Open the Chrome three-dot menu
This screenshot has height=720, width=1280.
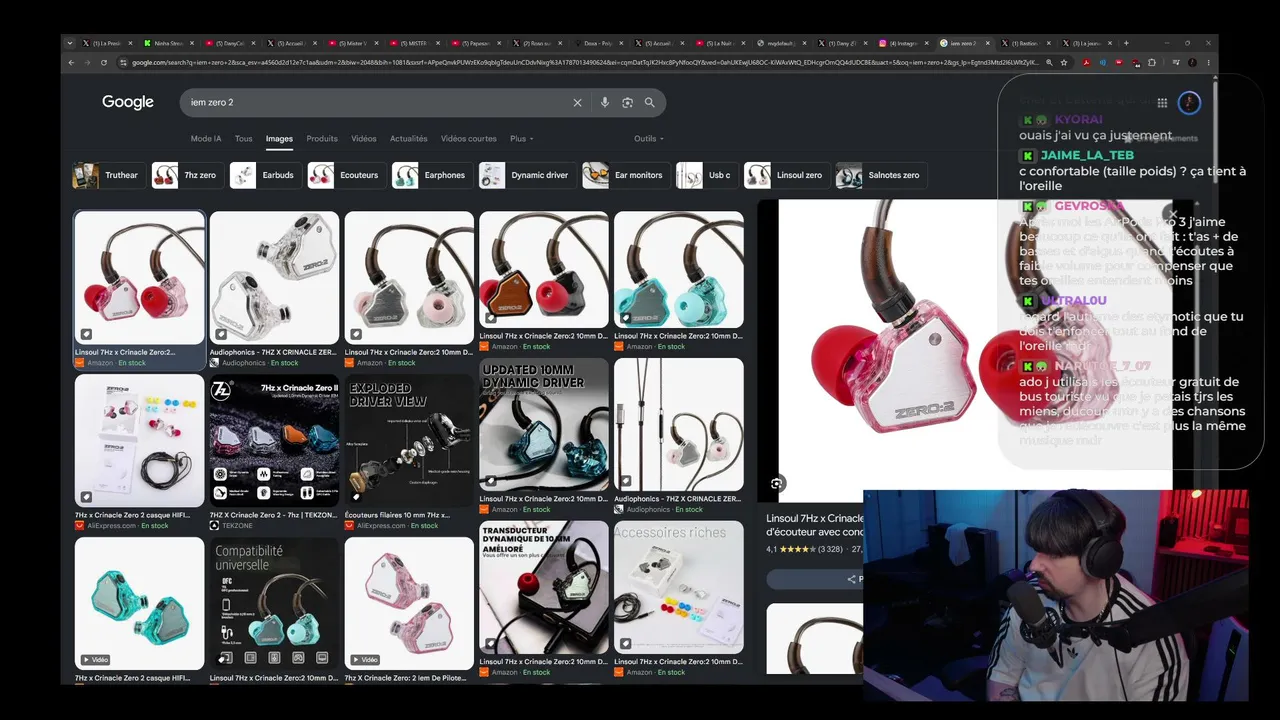(1207, 62)
